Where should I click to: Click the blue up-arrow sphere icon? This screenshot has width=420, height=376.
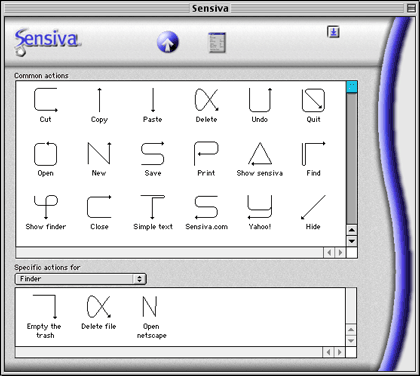pos(168,42)
